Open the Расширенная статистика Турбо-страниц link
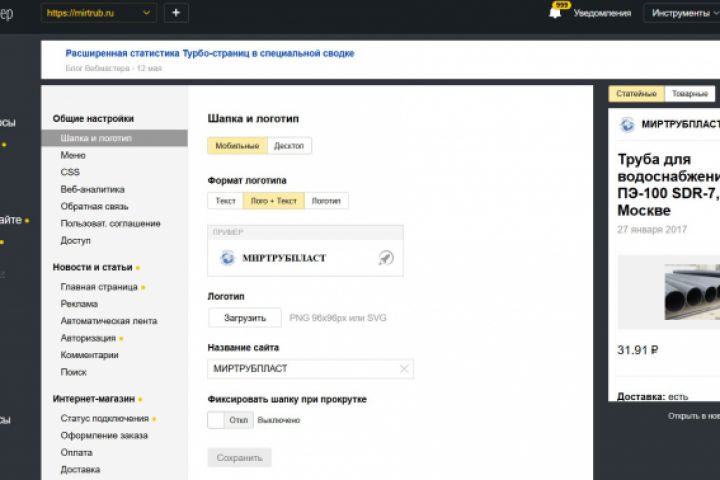This screenshot has width=720, height=480. click(x=210, y=53)
